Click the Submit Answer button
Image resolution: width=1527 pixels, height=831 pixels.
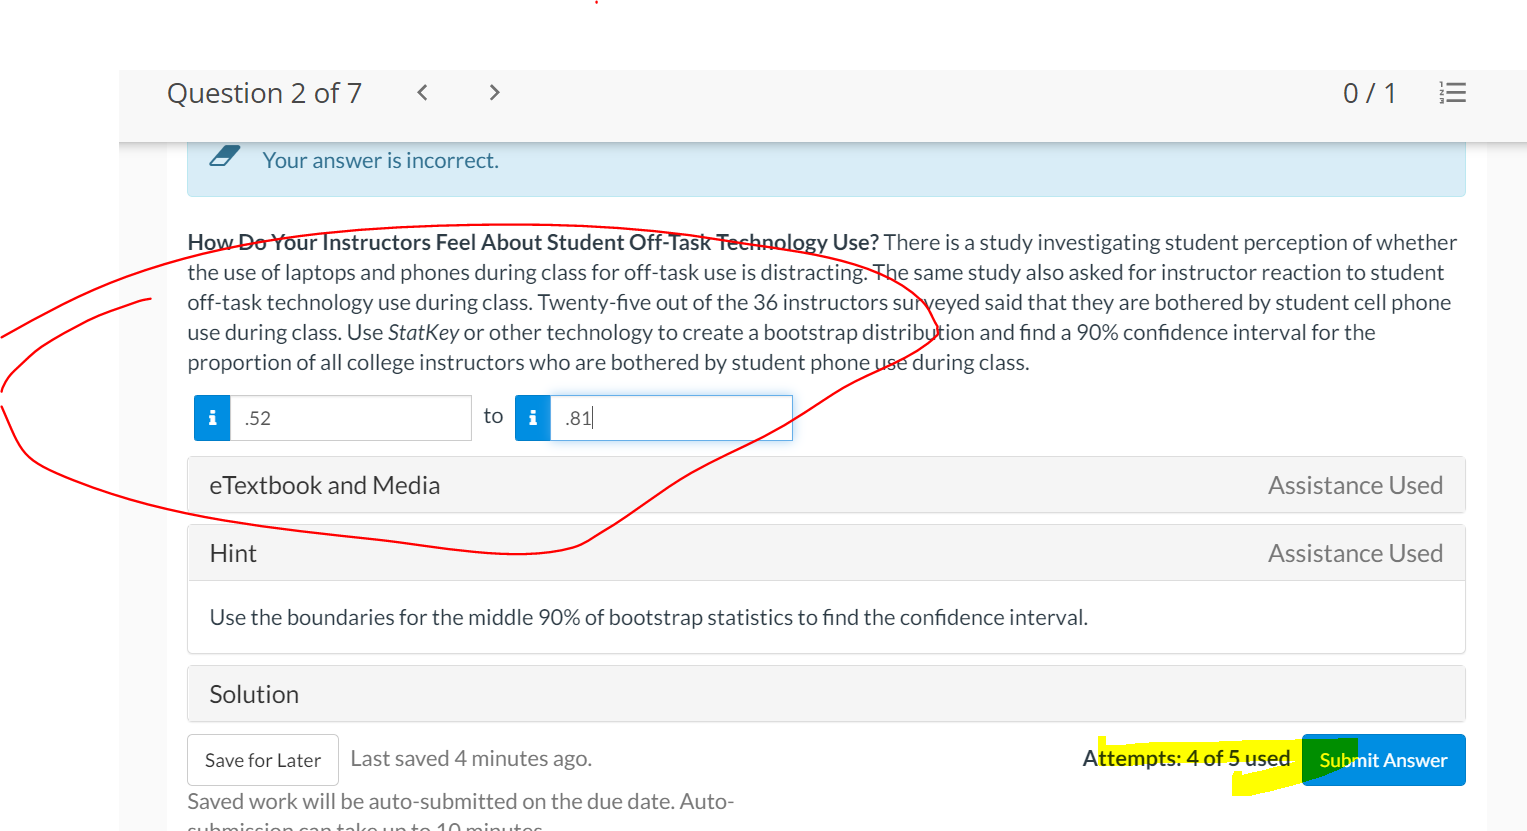[1383, 760]
